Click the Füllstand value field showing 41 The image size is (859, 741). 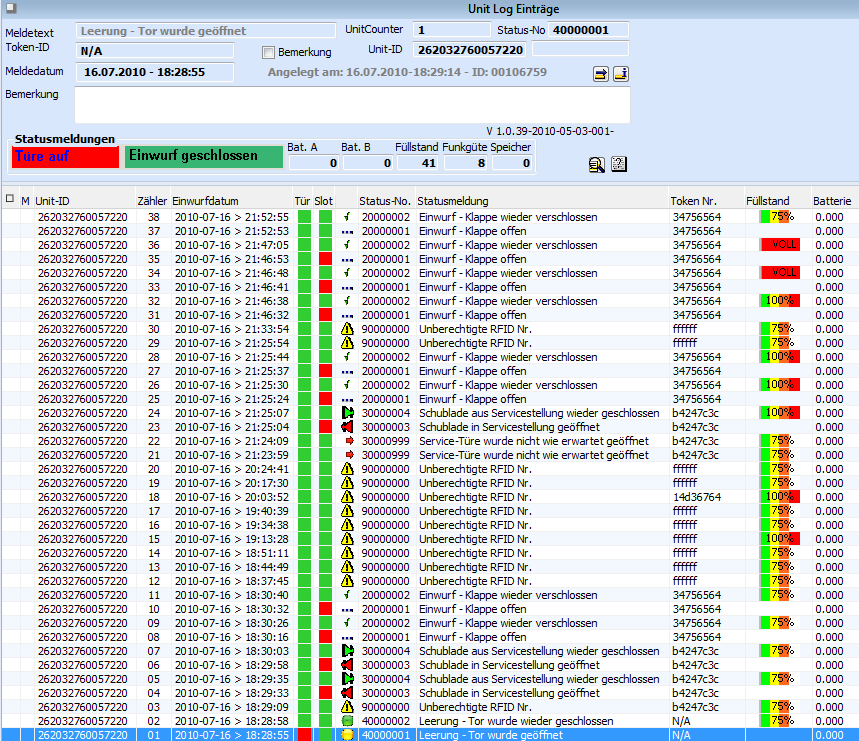[x=417, y=163]
